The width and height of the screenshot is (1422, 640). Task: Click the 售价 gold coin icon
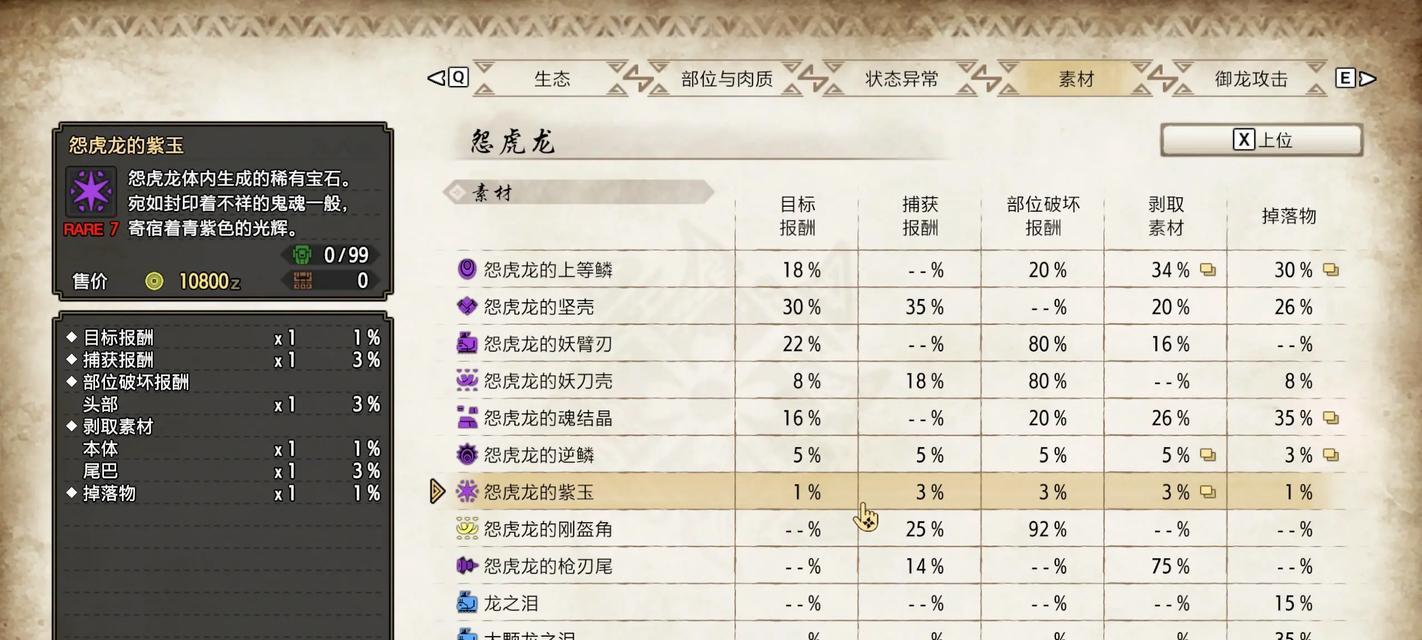coord(154,281)
